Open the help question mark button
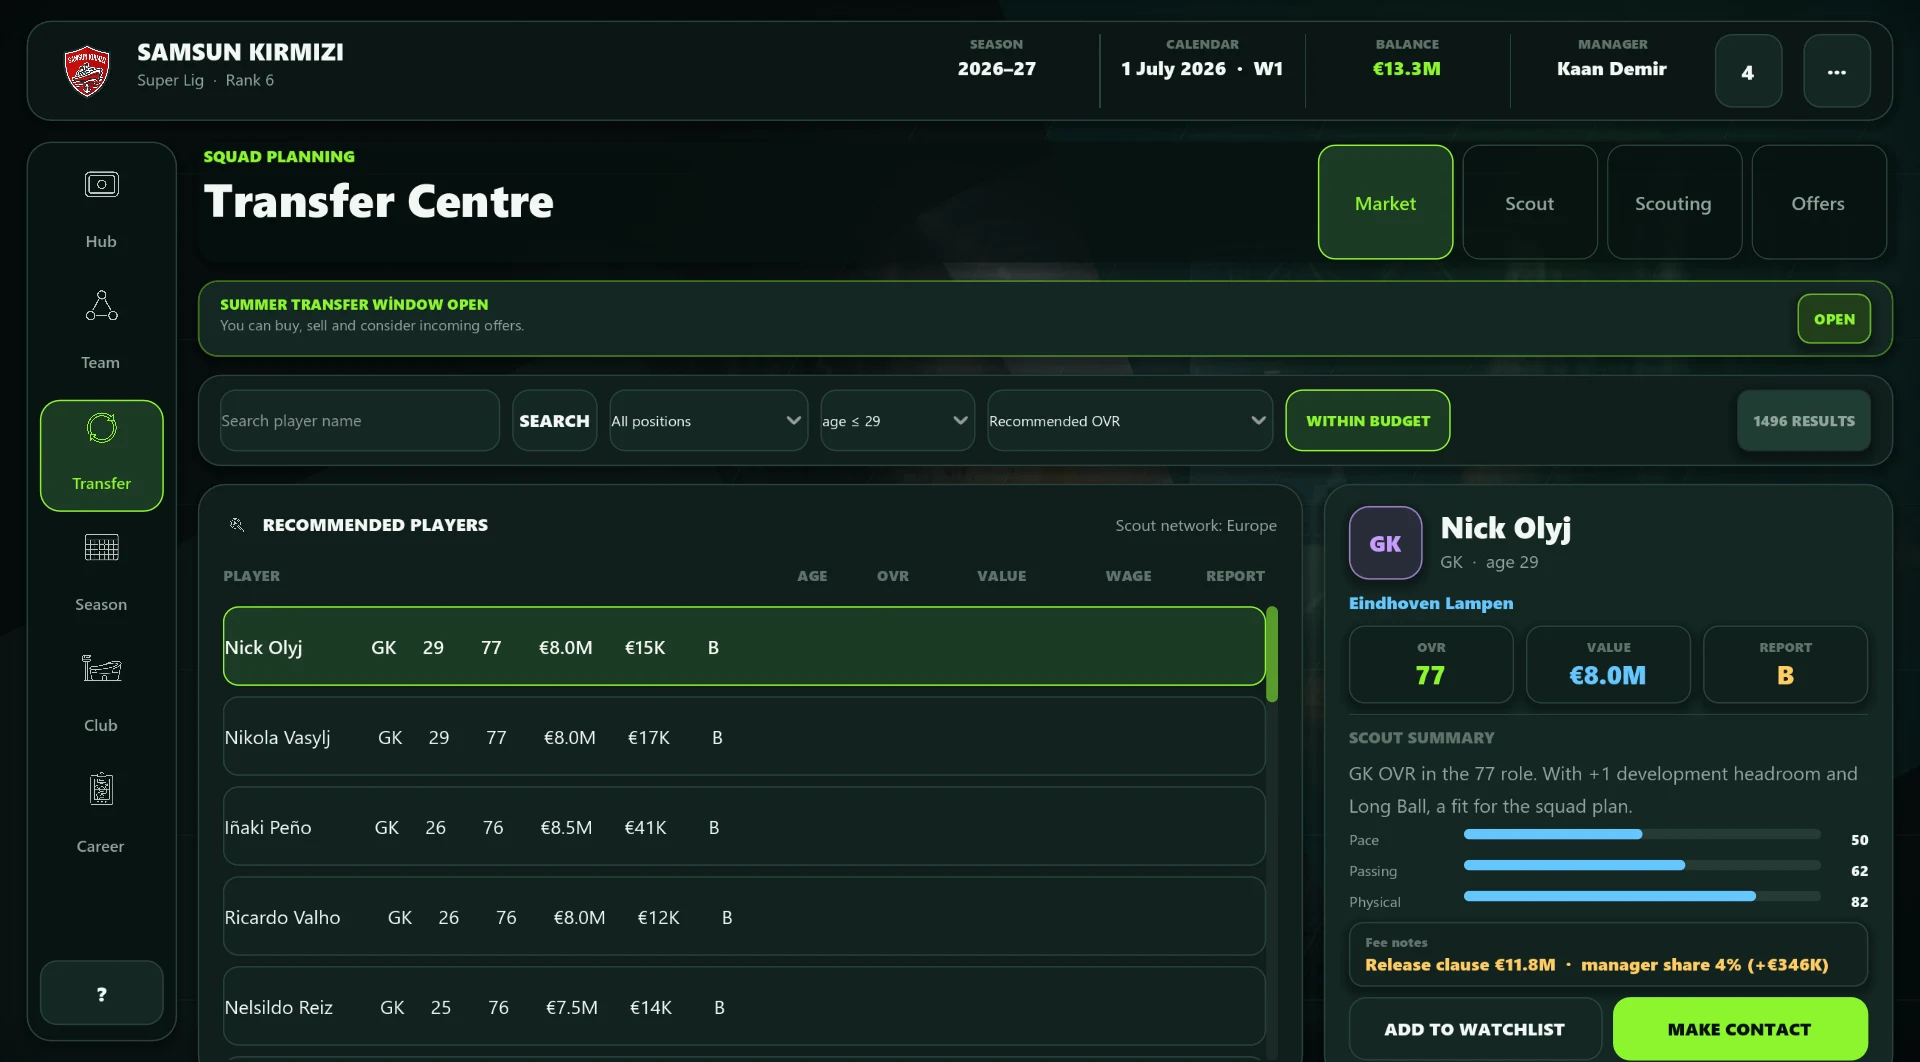The image size is (1920, 1062). [102, 993]
